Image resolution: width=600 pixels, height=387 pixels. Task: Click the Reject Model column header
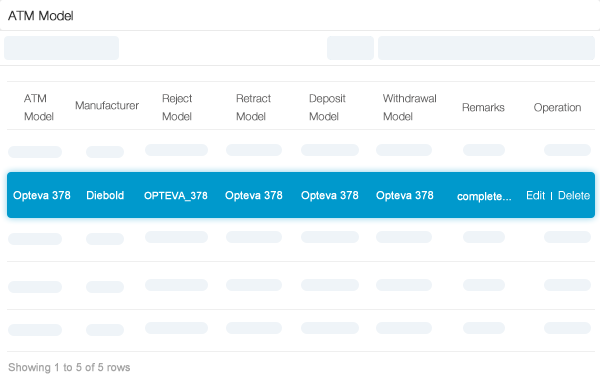177,107
